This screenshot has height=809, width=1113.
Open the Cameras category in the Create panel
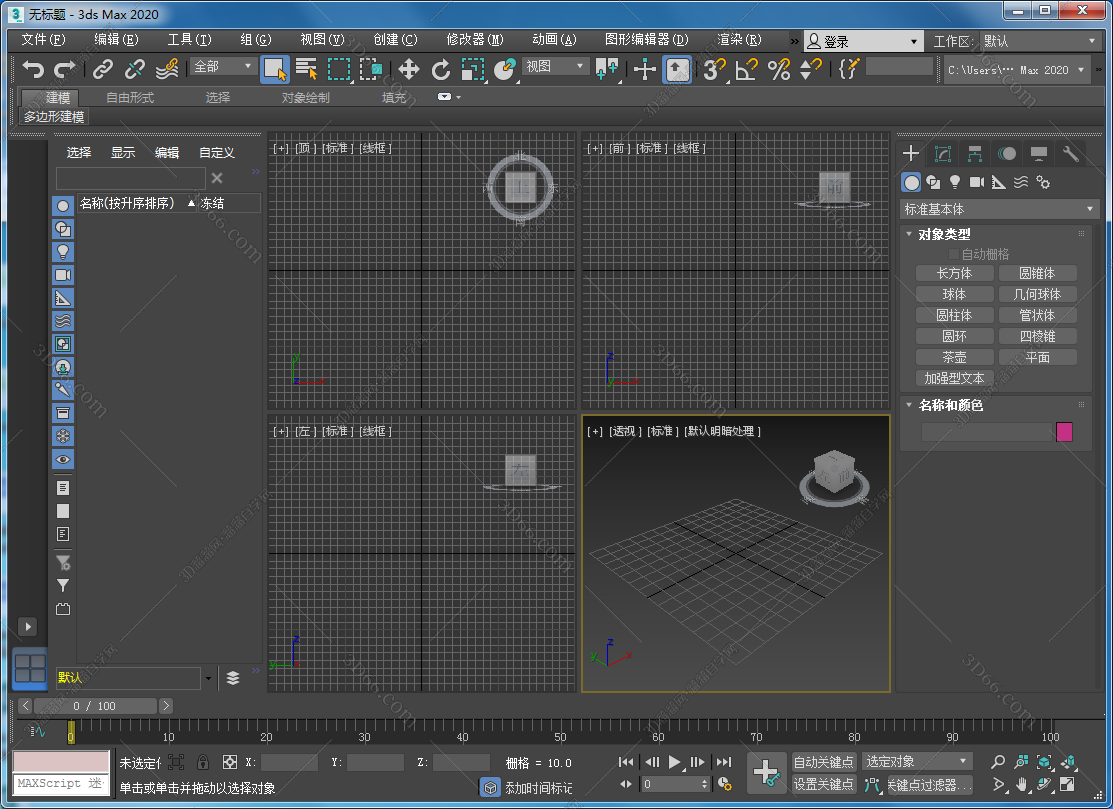977,182
